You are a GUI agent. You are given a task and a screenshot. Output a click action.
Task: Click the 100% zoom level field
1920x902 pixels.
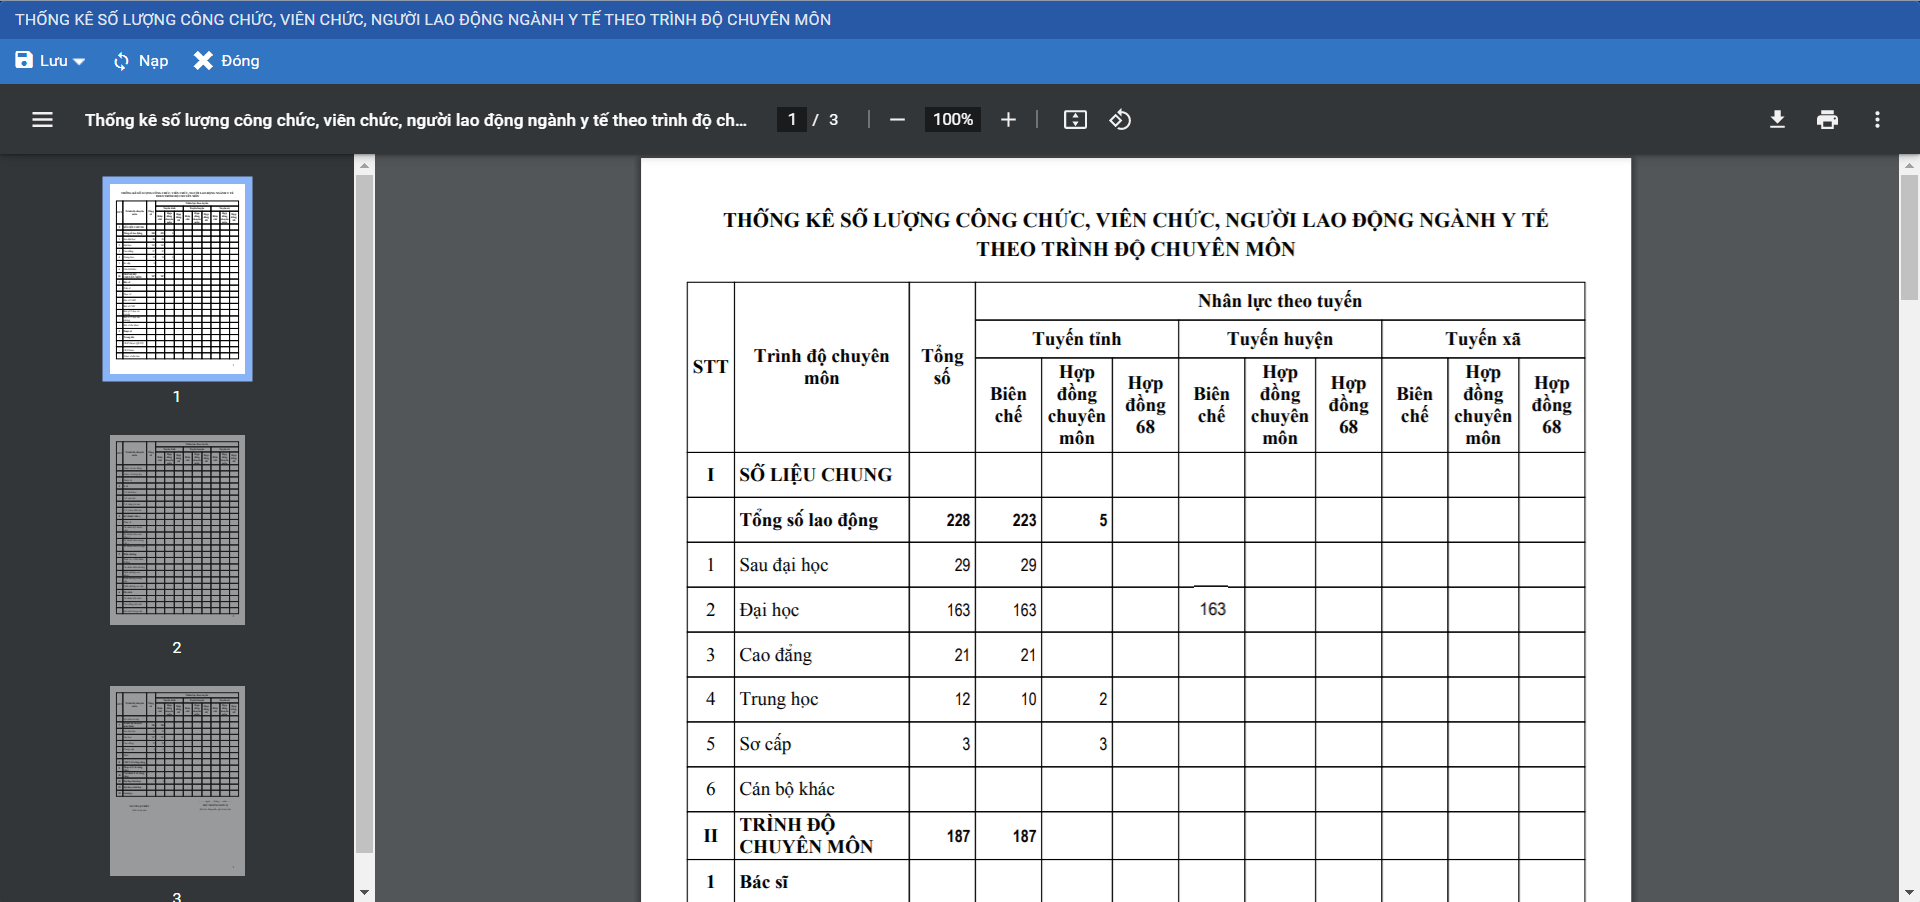952,120
